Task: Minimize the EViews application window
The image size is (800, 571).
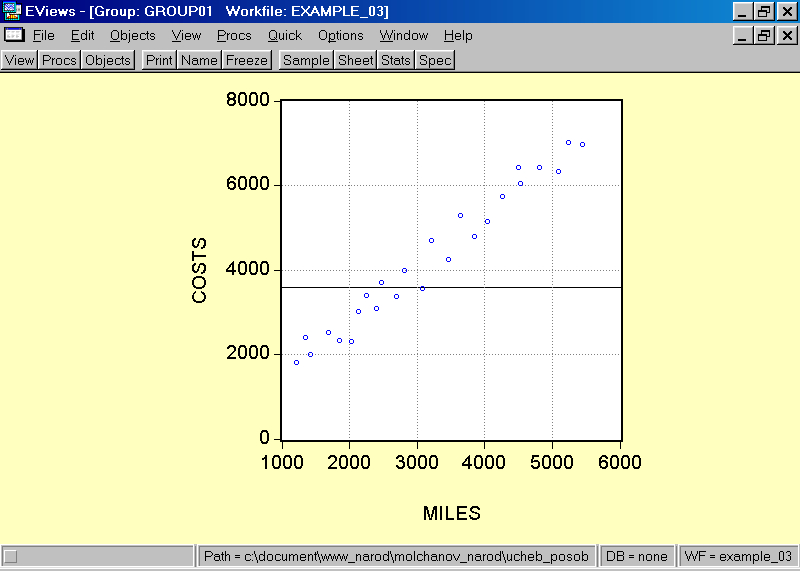Action: coord(742,11)
